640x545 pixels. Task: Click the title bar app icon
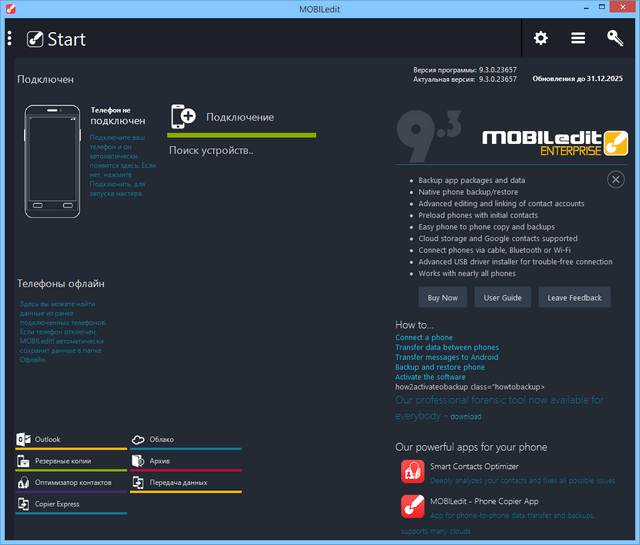(x=11, y=9)
